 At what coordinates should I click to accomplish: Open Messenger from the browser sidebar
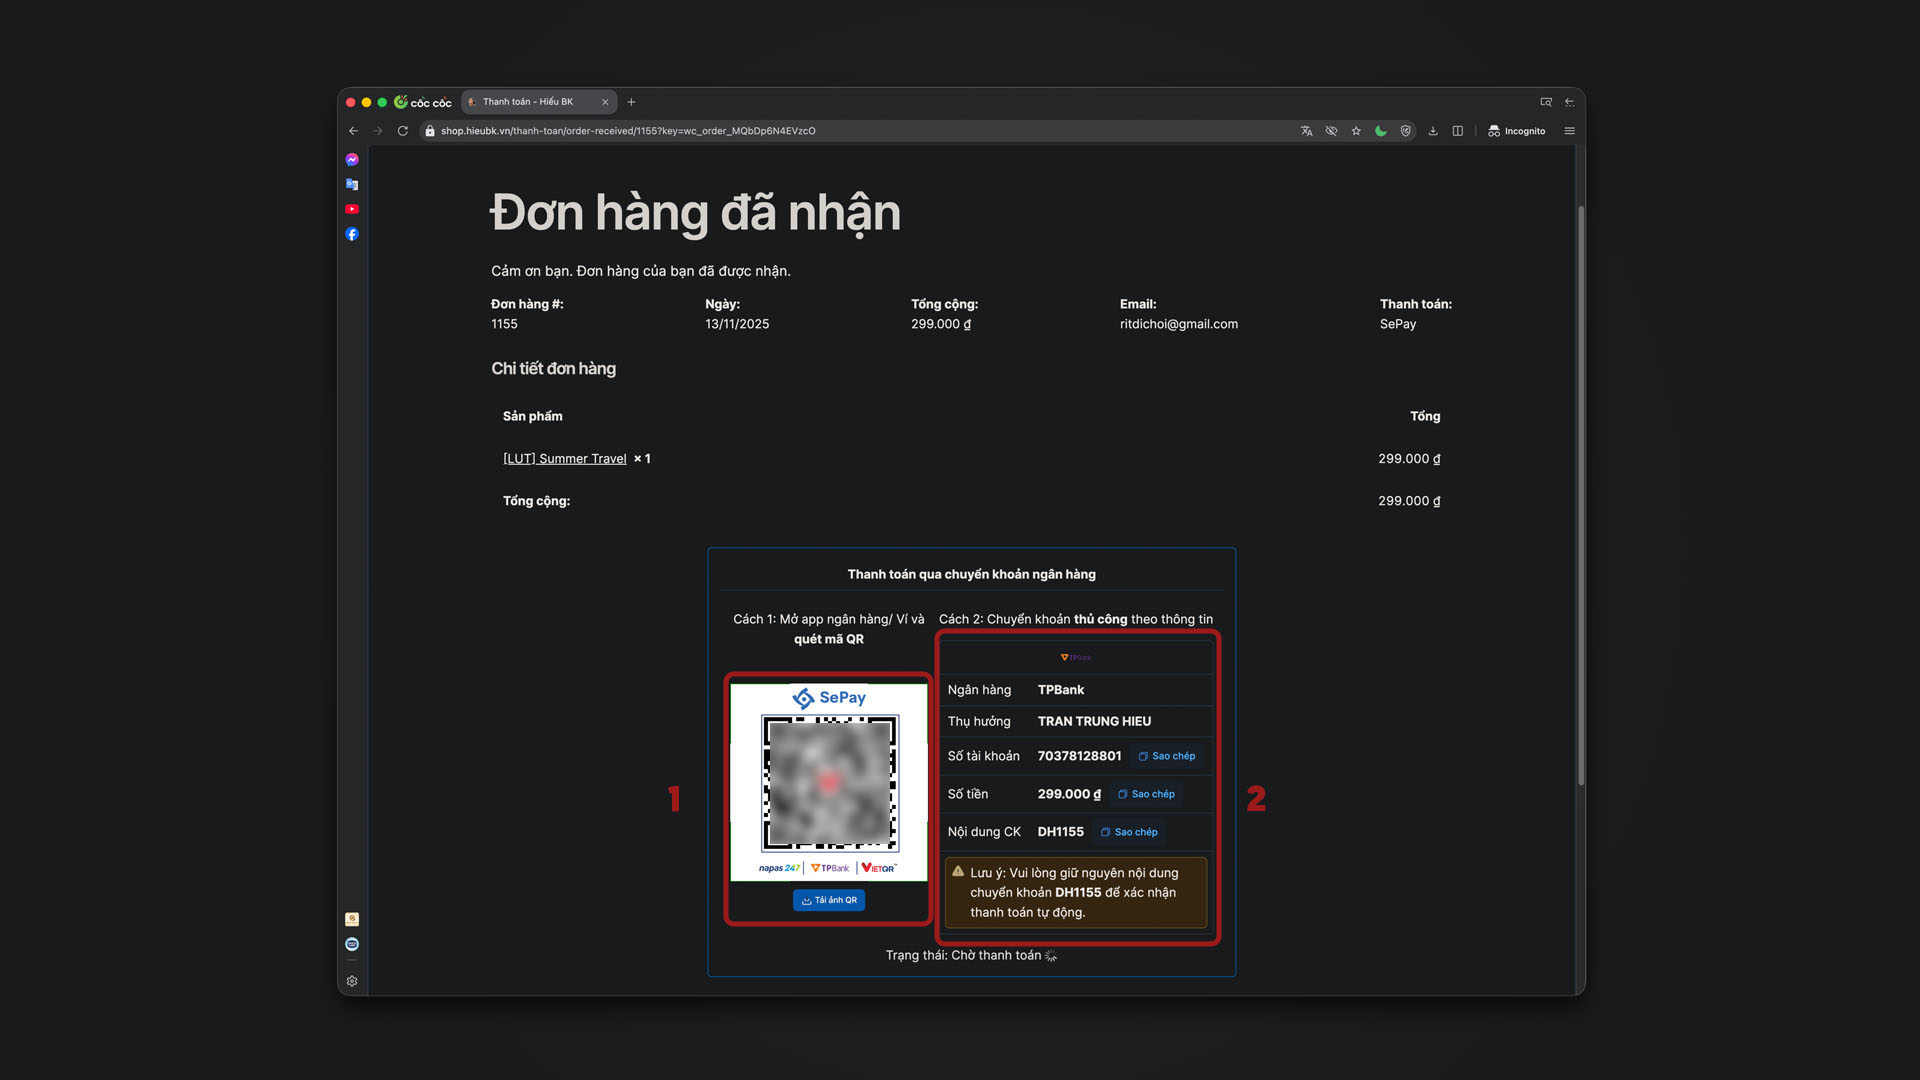tap(352, 160)
